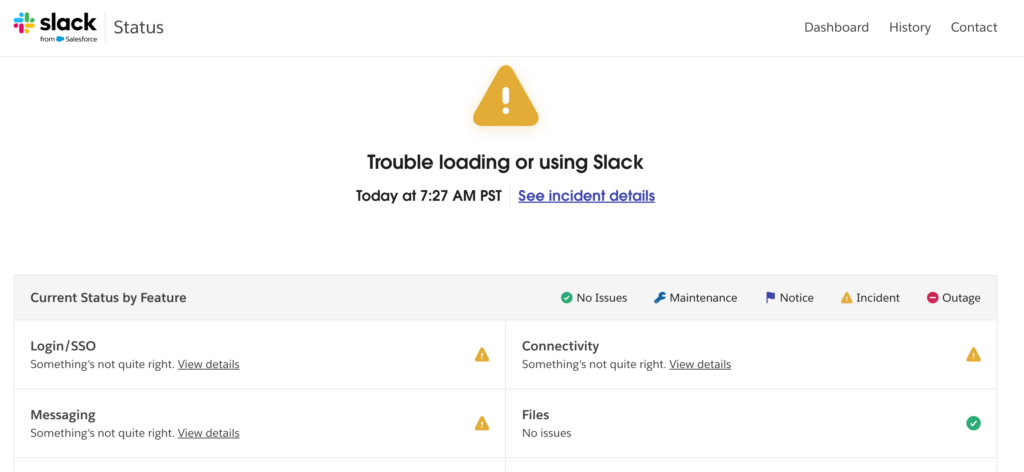
Task: Click the Login/SSO incident warning icon
Action: (482, 354)
